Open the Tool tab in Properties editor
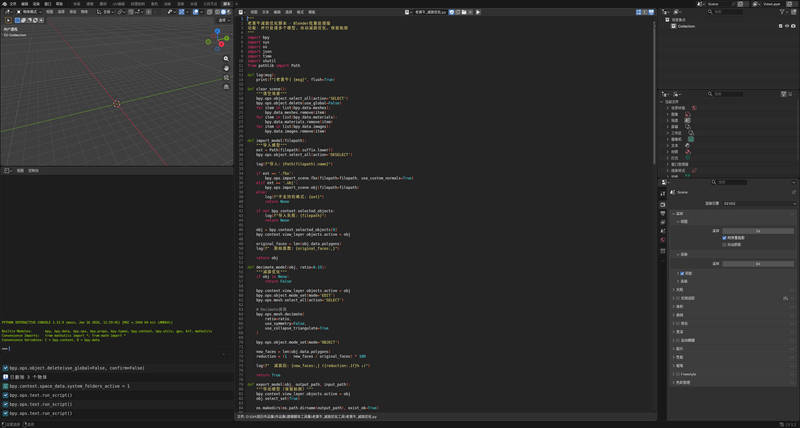Viewport: 800px width, 428px height. pos(662,194)
